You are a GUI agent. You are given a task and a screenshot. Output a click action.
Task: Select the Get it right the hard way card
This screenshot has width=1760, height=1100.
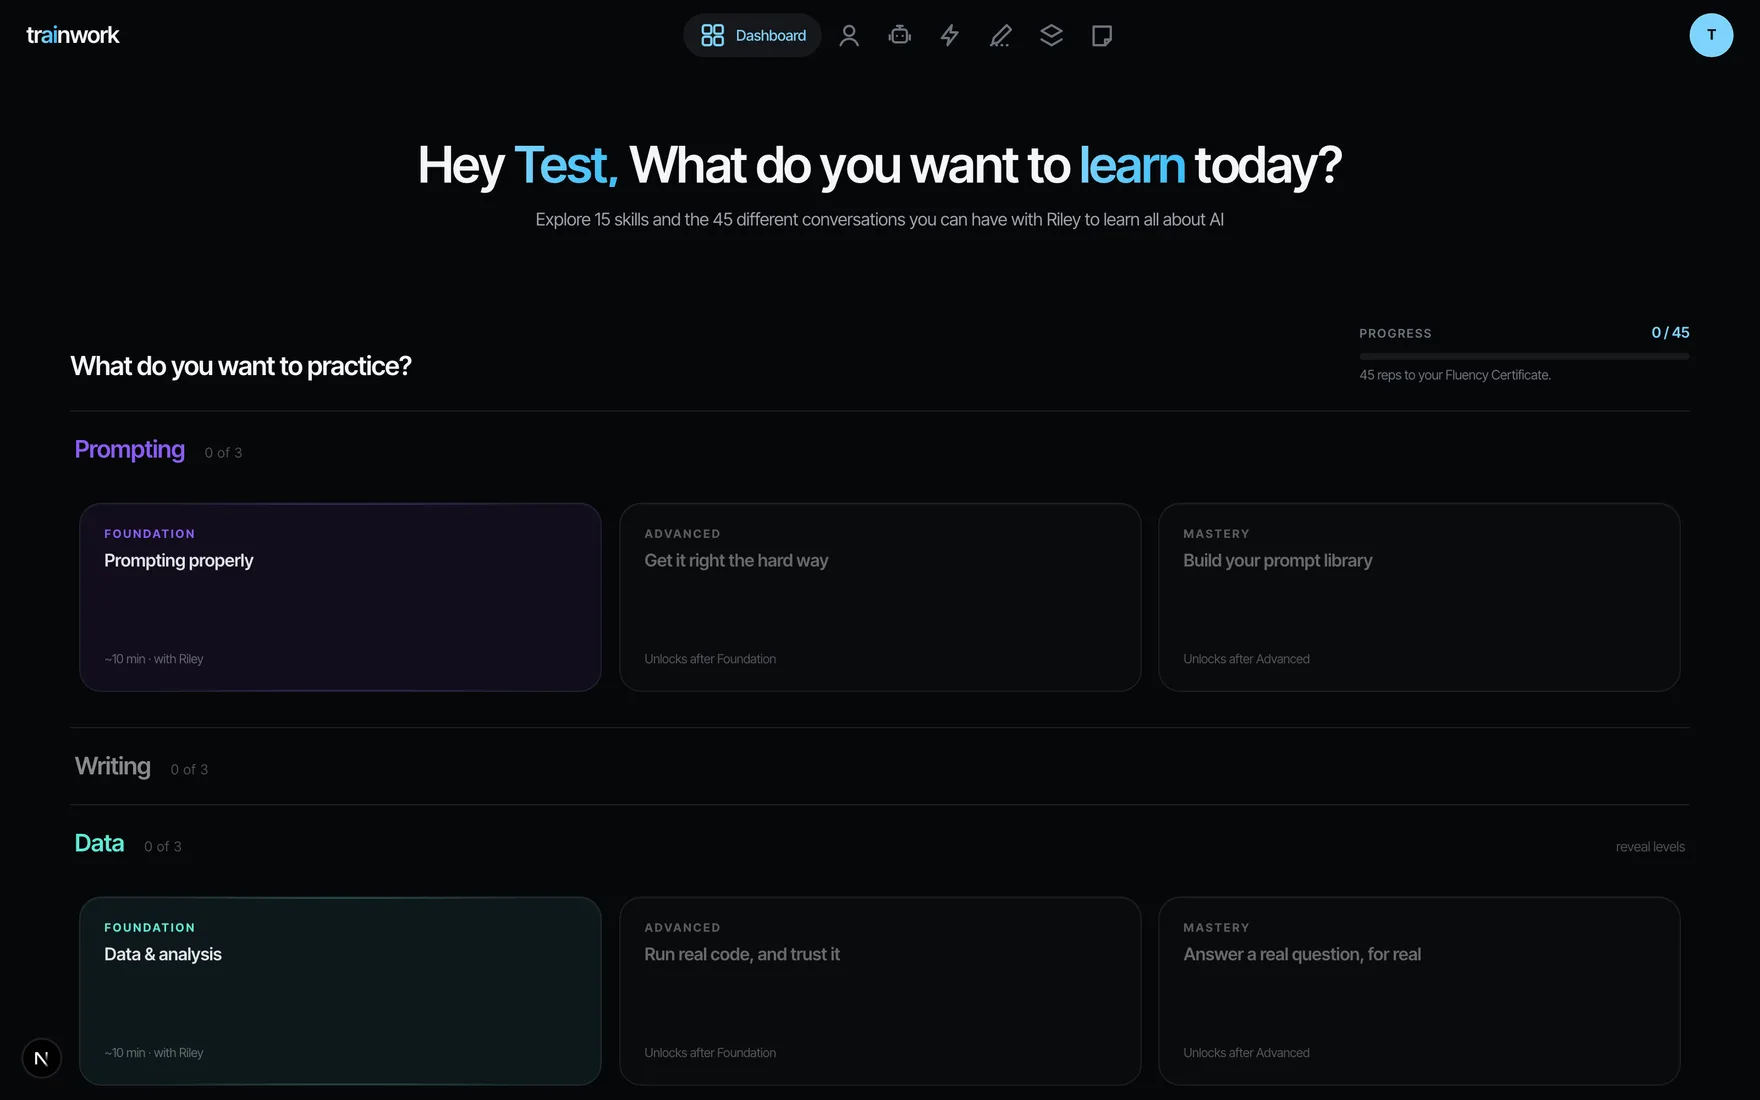coord(880,597)
